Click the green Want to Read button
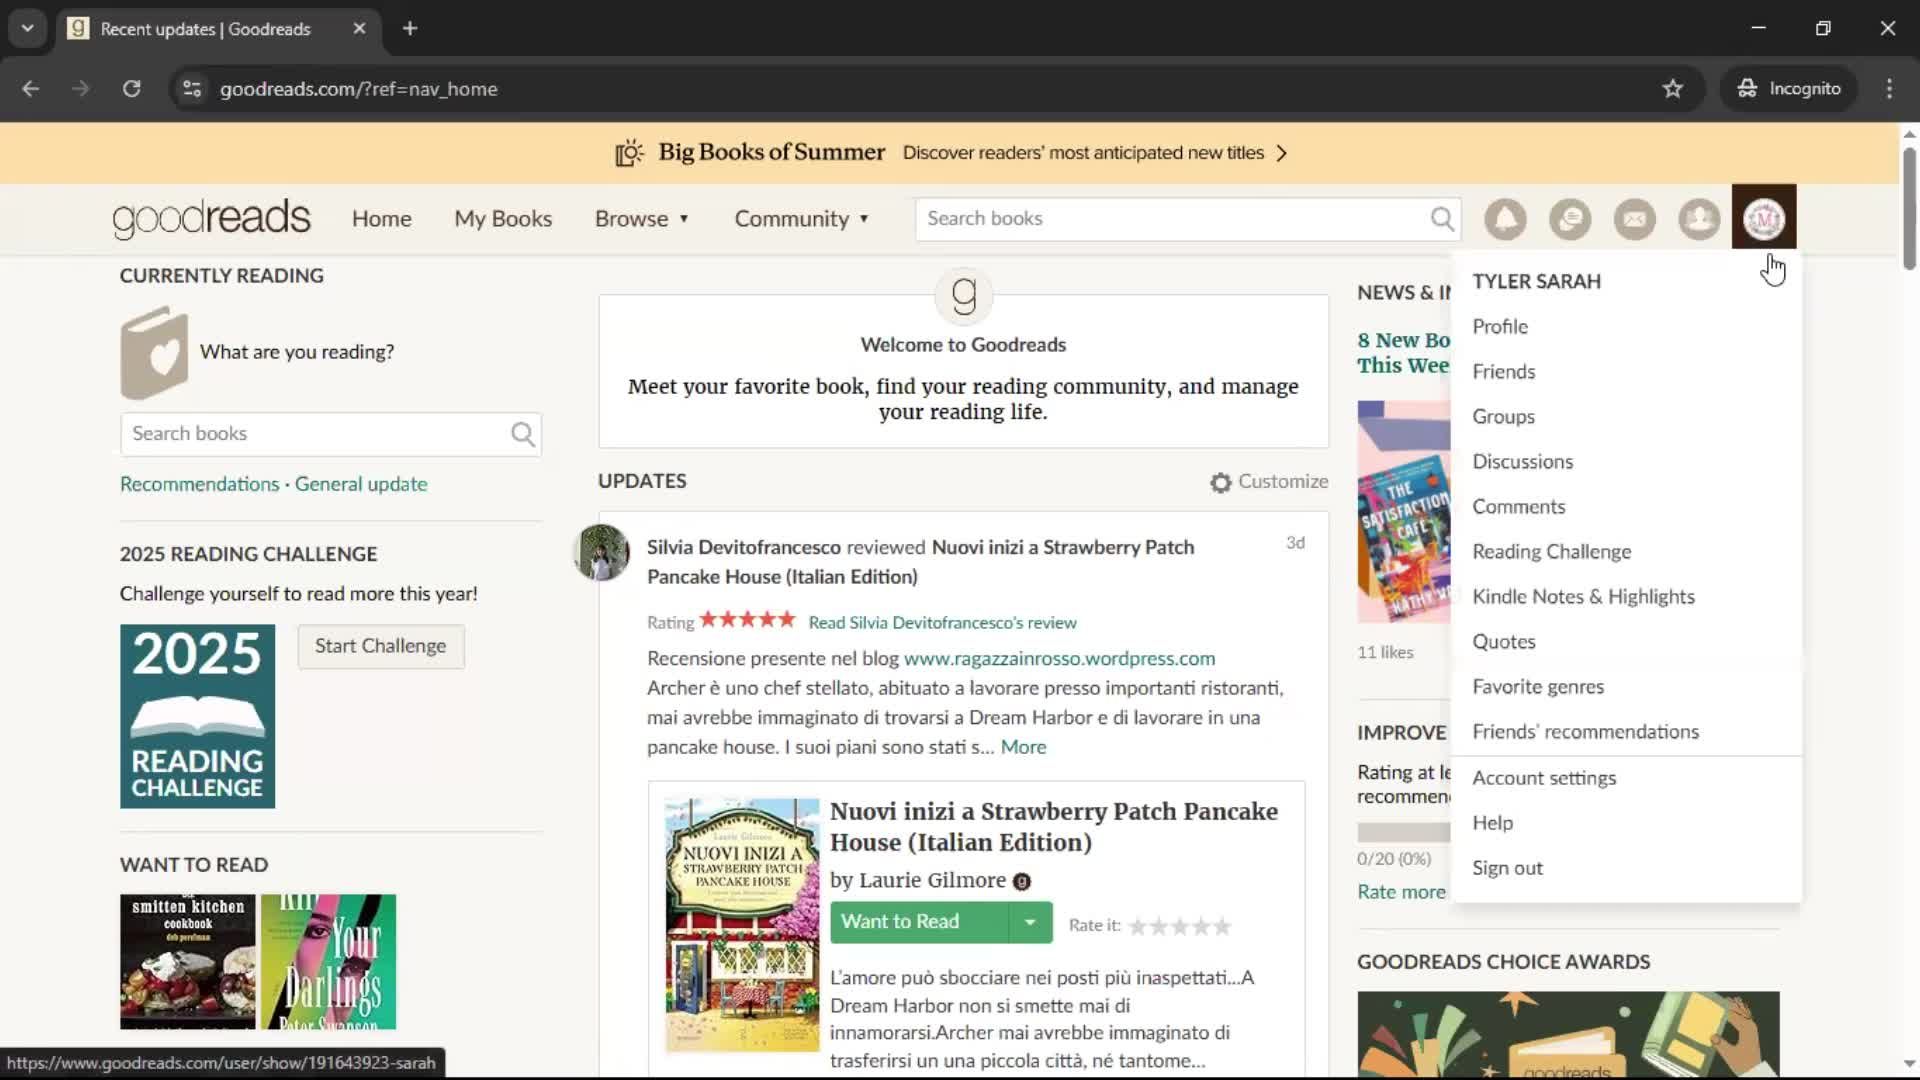Image resolution: width=1920 pixels, height=1080 pixels. [919, 922]
